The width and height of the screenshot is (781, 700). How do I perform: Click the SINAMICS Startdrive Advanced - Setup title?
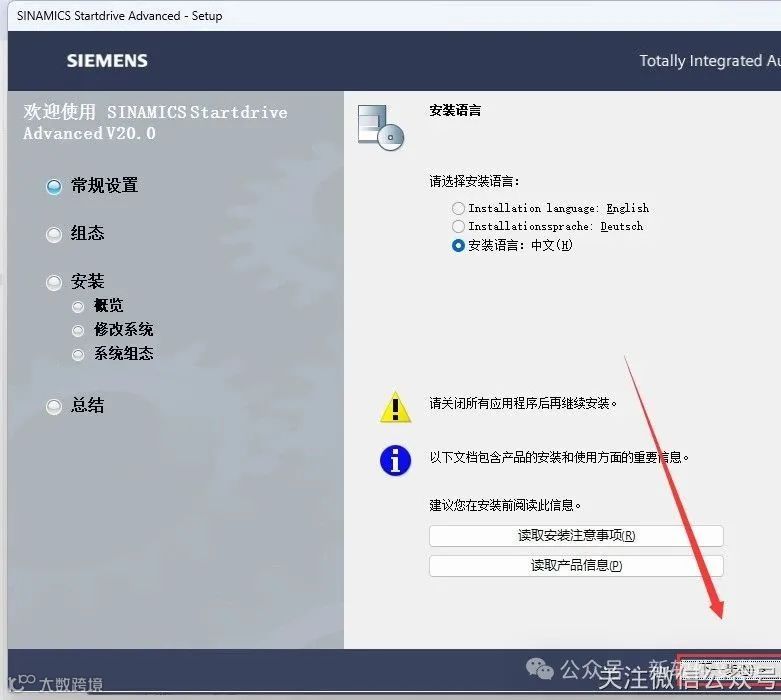[120, 16]
